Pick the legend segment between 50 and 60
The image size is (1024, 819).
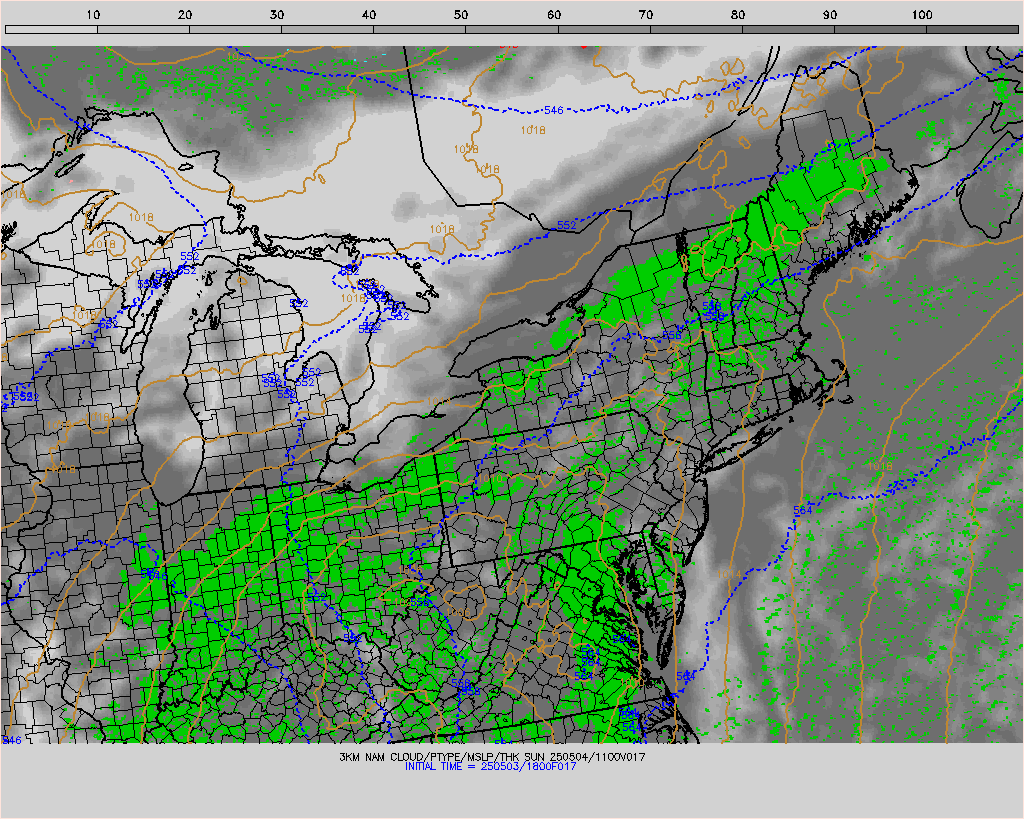511,29
